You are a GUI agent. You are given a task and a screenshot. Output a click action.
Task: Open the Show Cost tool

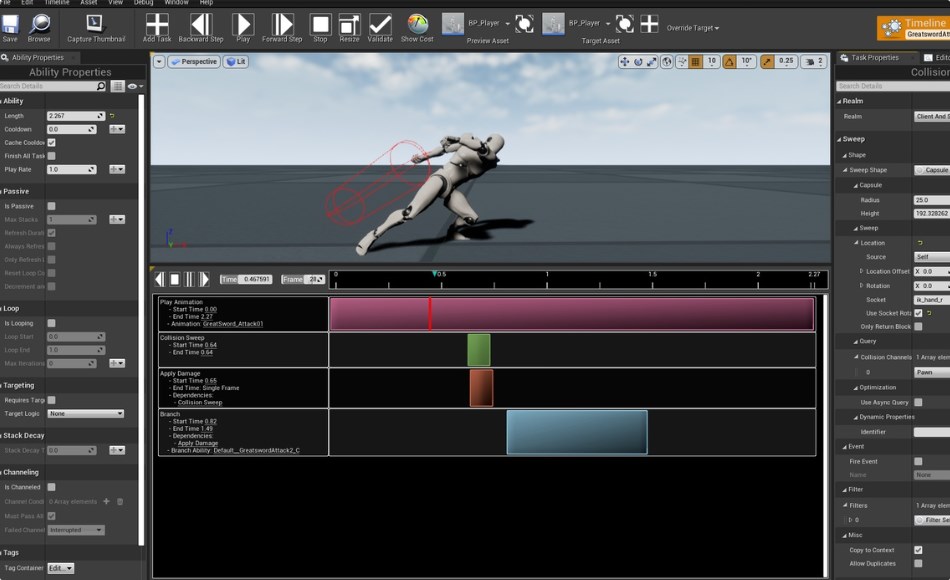(x=417, y=23)
